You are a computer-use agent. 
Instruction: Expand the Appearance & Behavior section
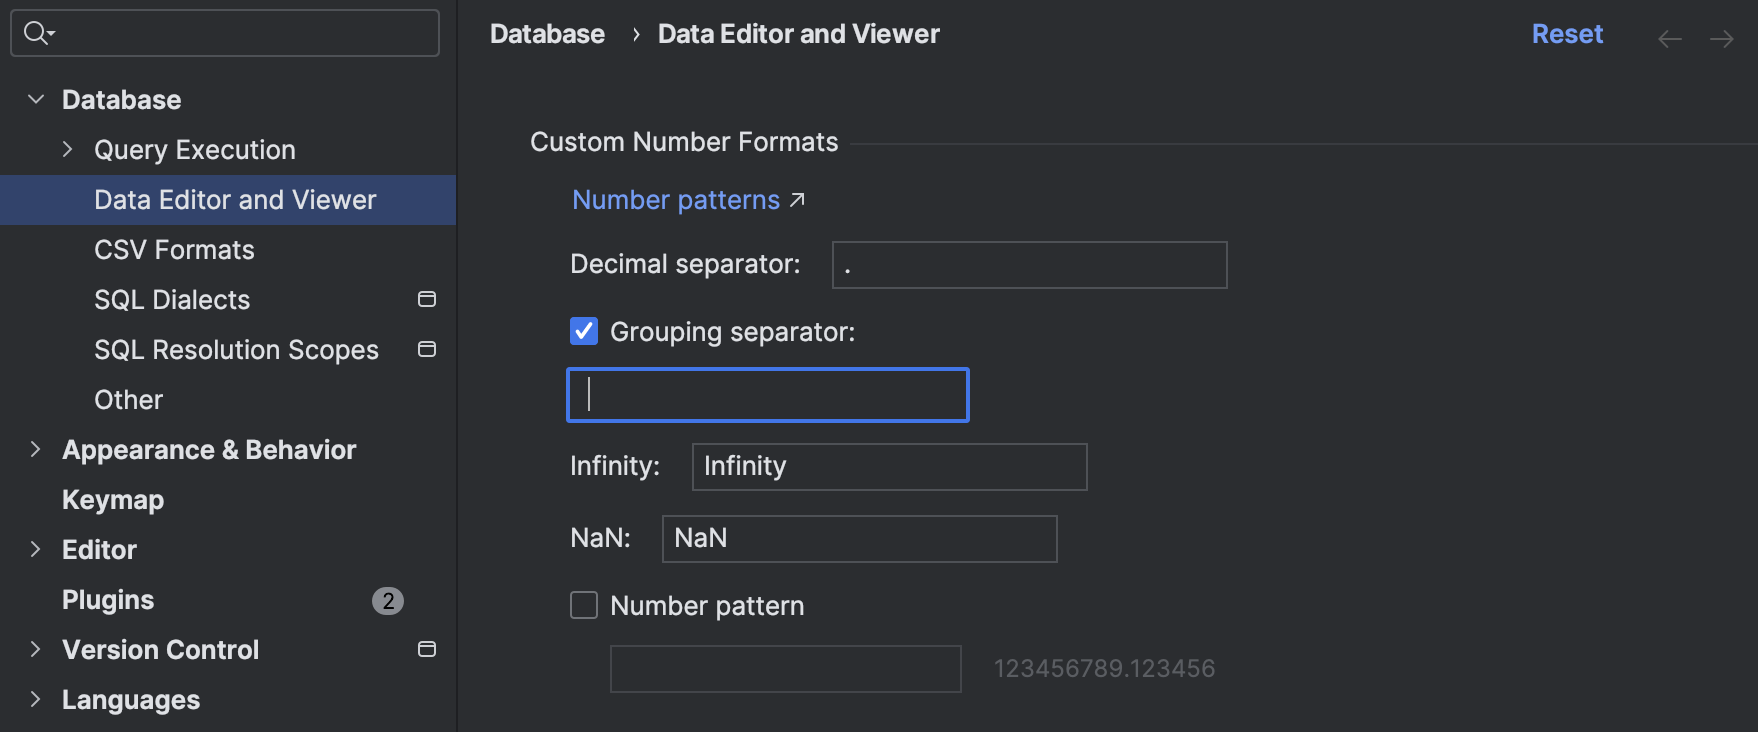pyautogui.click(x=36, y=449)
